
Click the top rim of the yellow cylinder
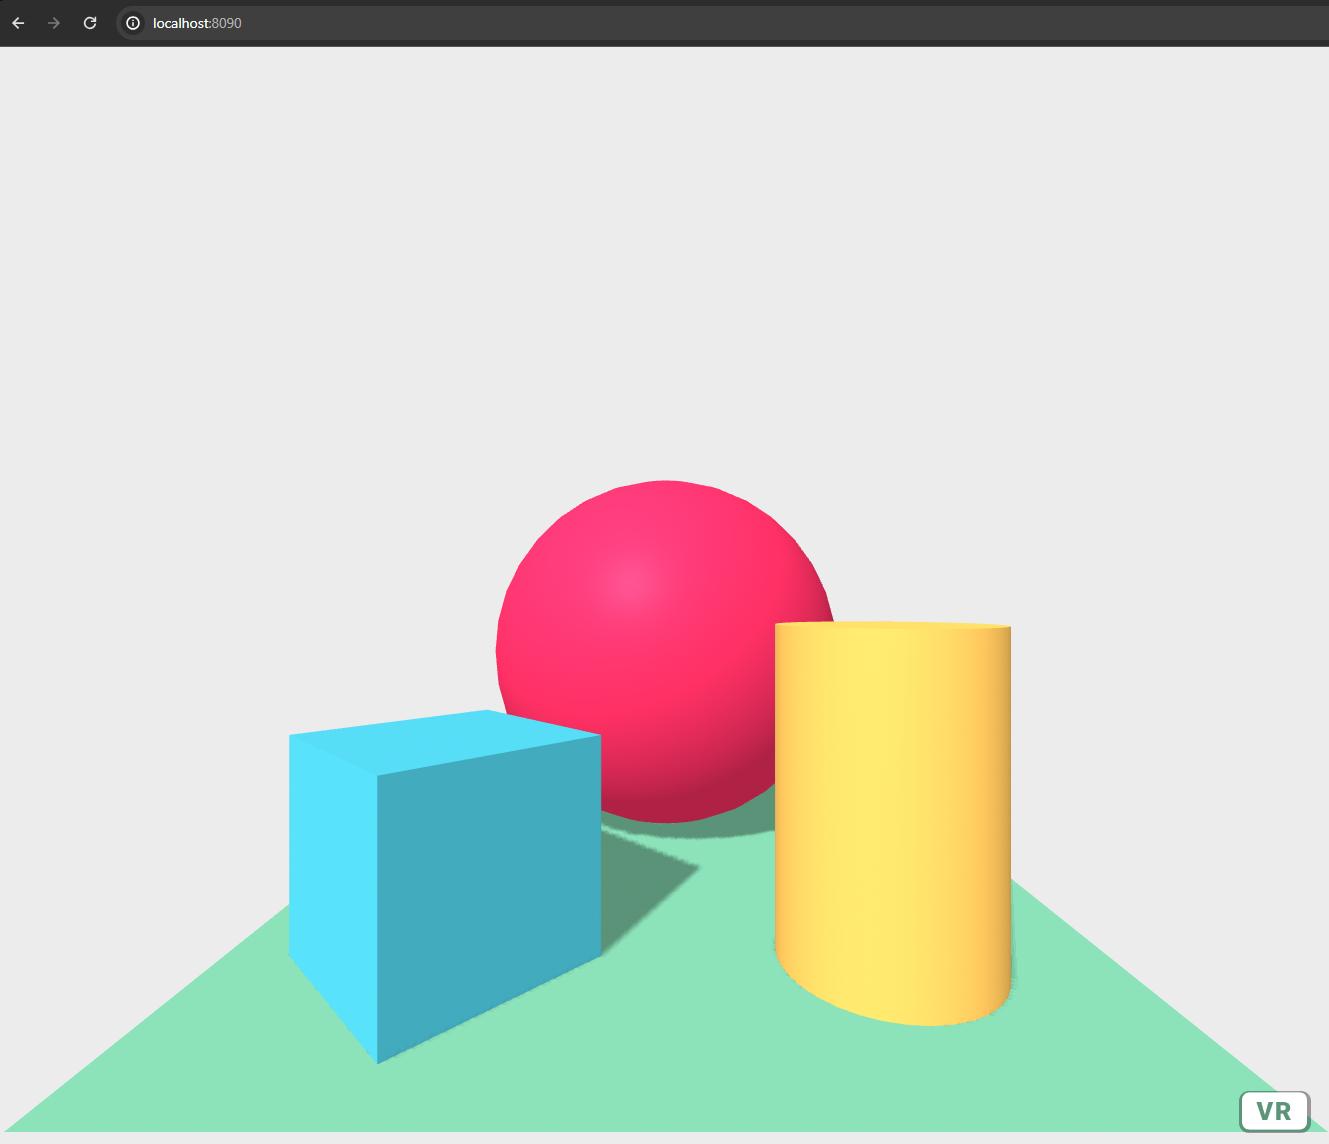click(892, 625)
